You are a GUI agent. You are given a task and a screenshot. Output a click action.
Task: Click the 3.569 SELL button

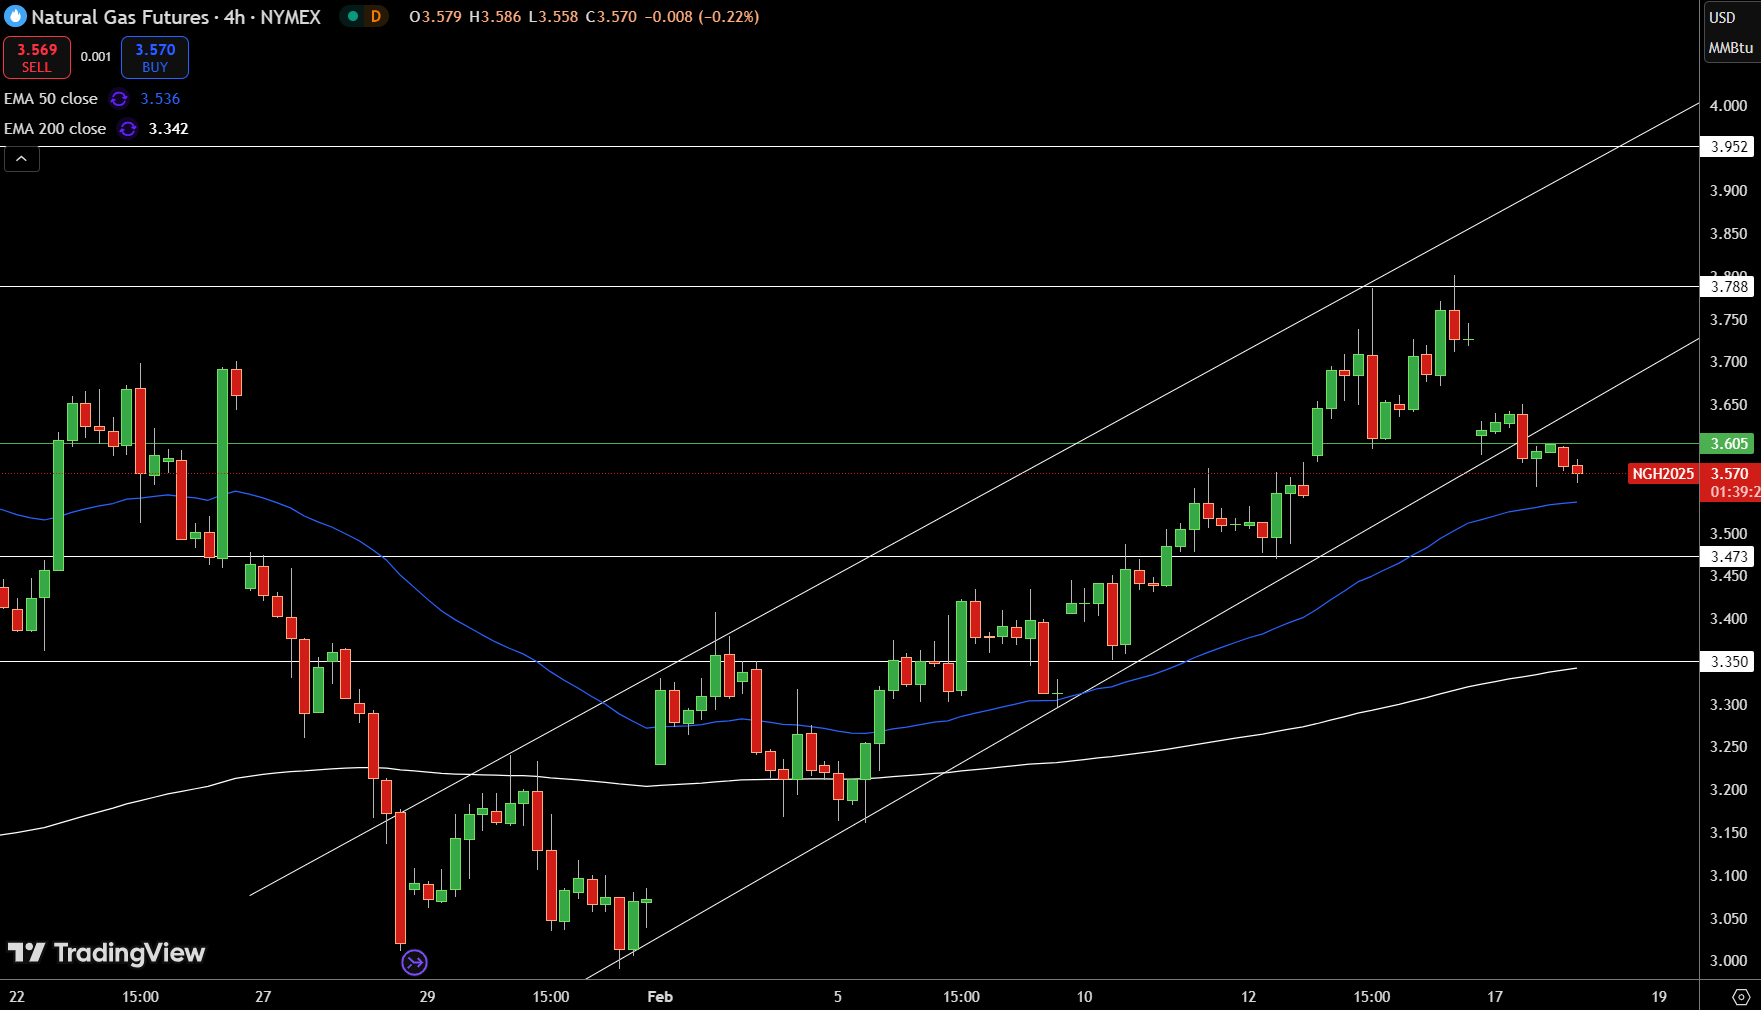point(37,57)
